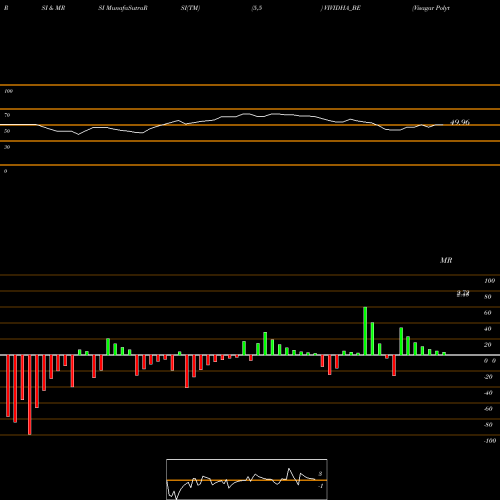The image size is (500, 500).
Task: Click the MR axis label -20
Action: coord(488,377)
